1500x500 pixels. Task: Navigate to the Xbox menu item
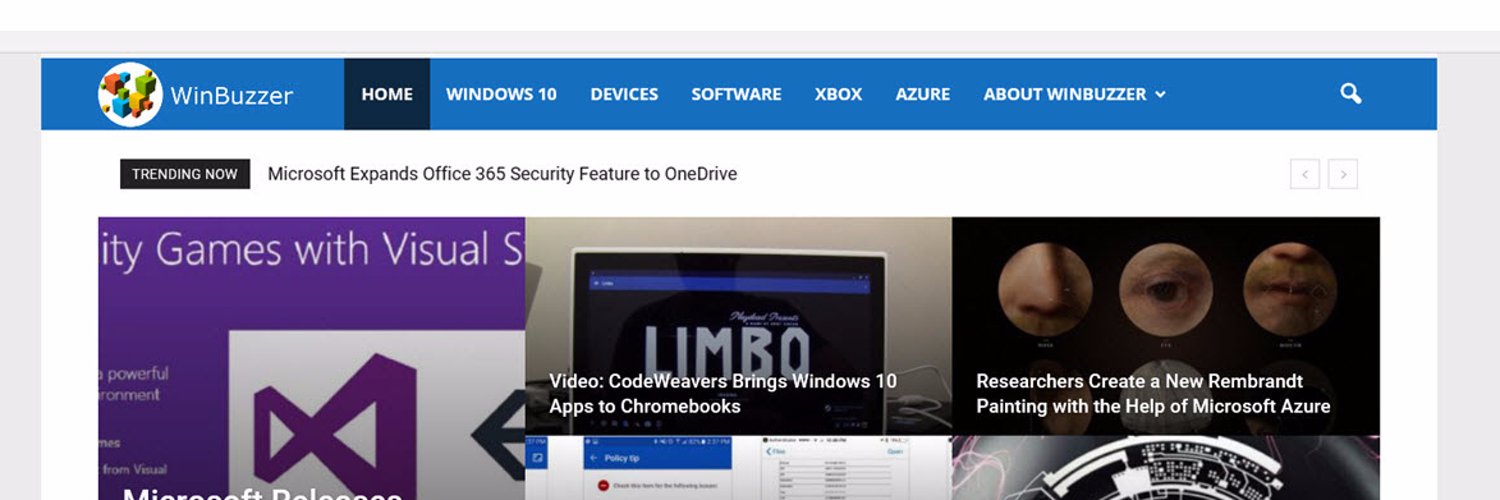pyautogui.click(x=838, y=94)
